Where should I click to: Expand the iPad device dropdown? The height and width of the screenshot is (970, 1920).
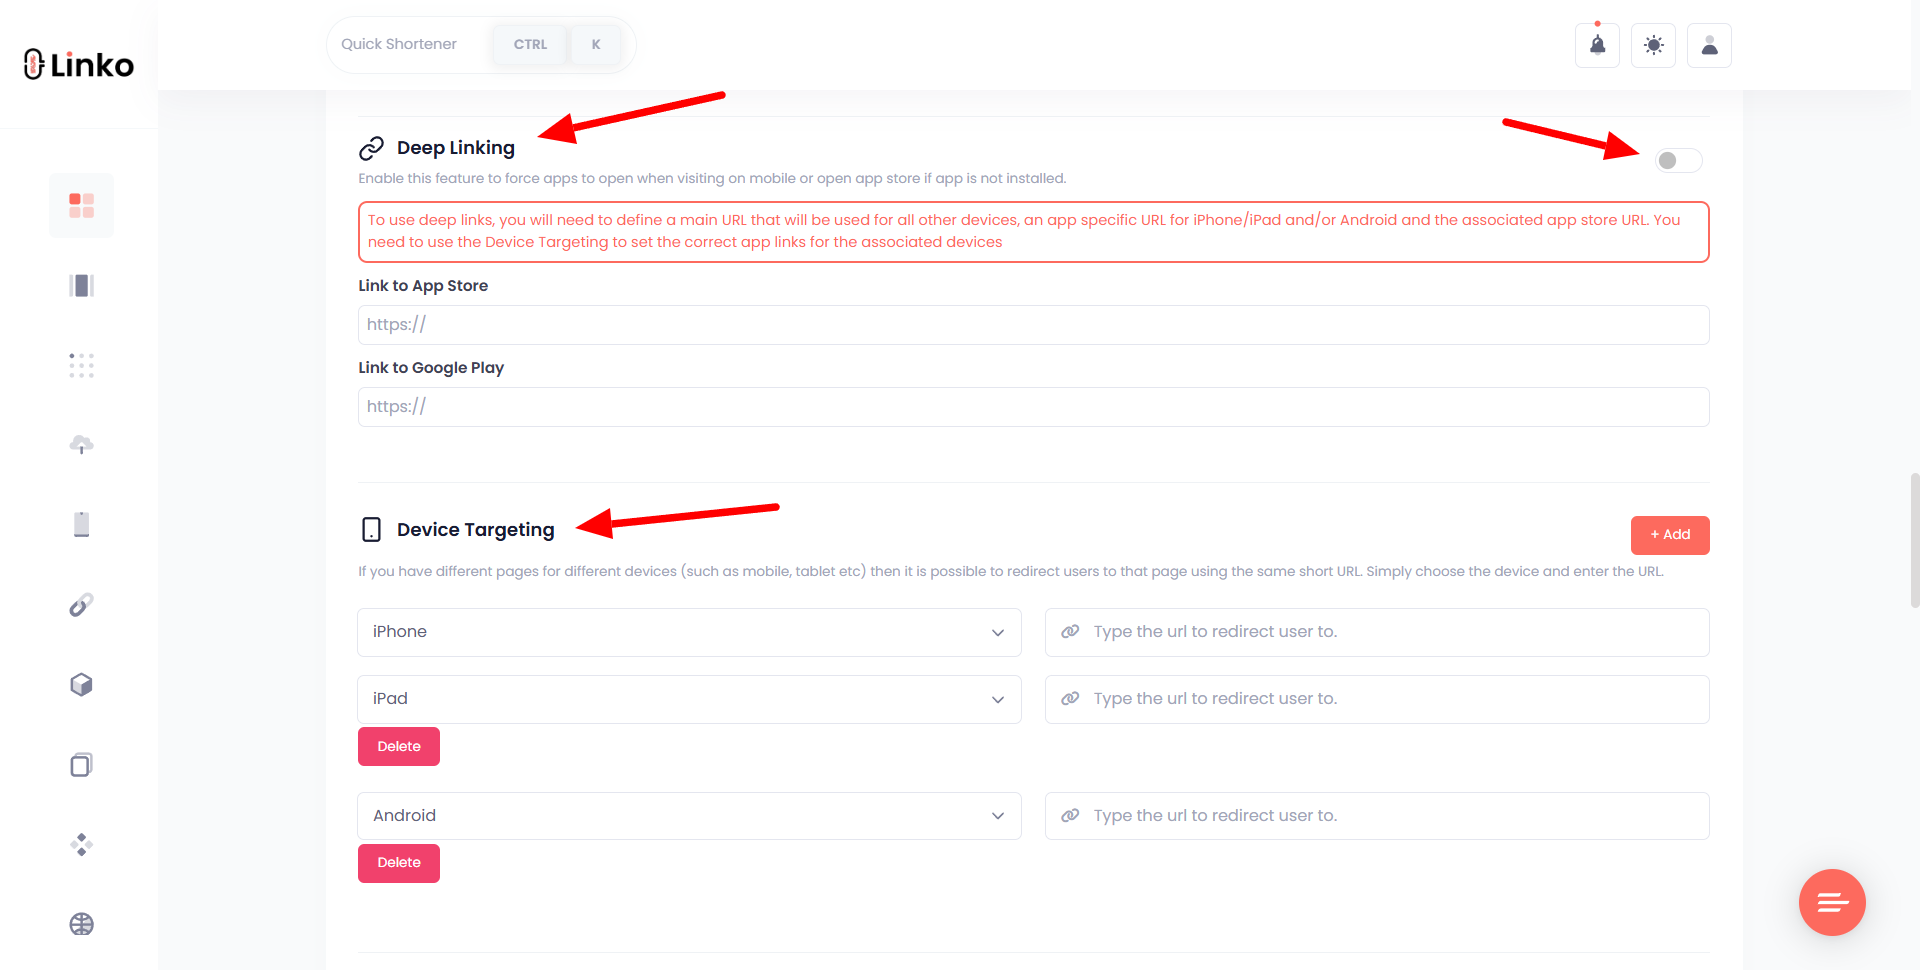689,699
